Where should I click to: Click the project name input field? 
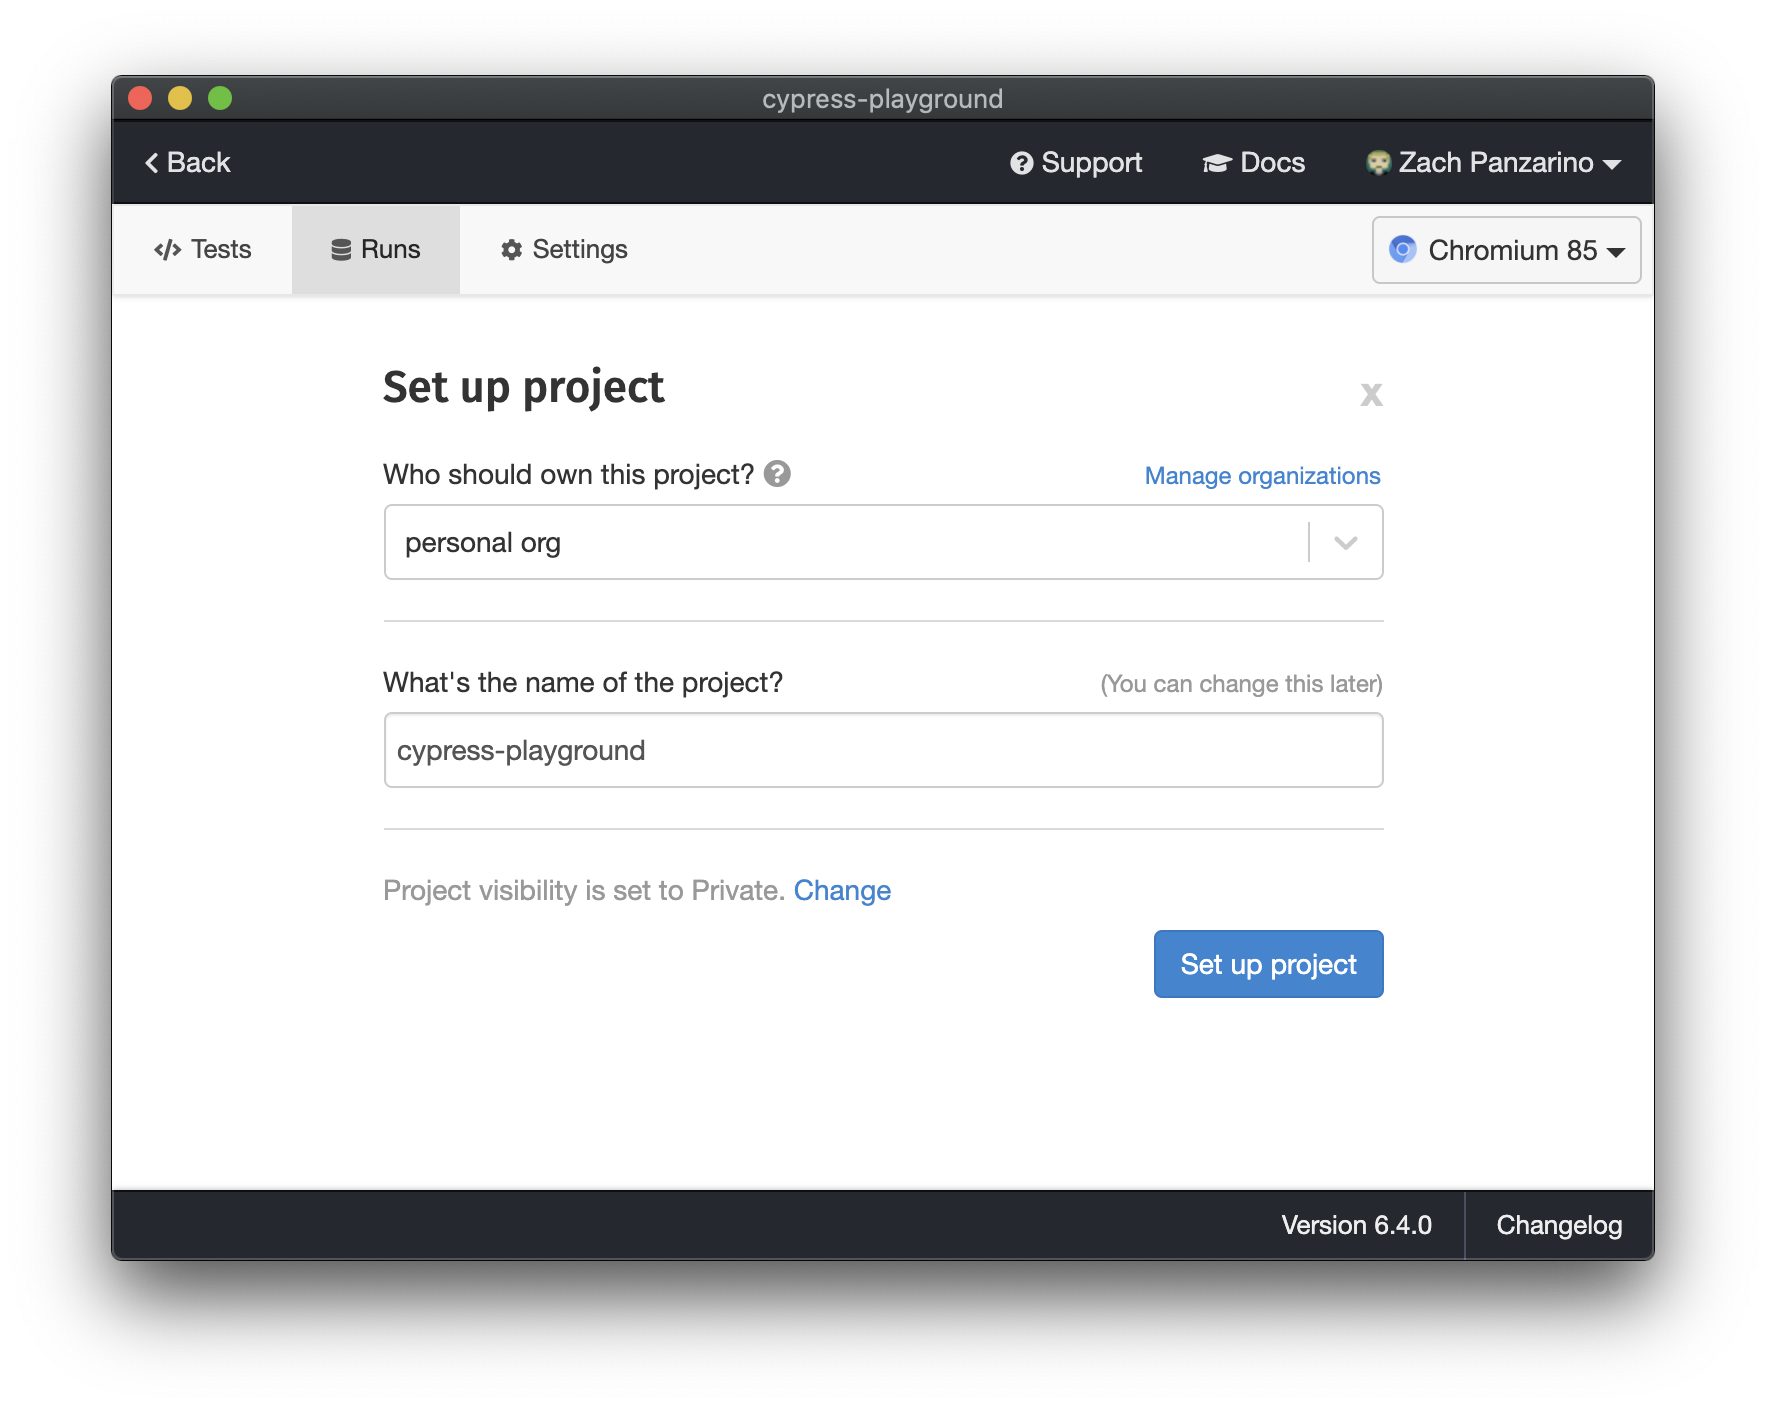(883, 750)
